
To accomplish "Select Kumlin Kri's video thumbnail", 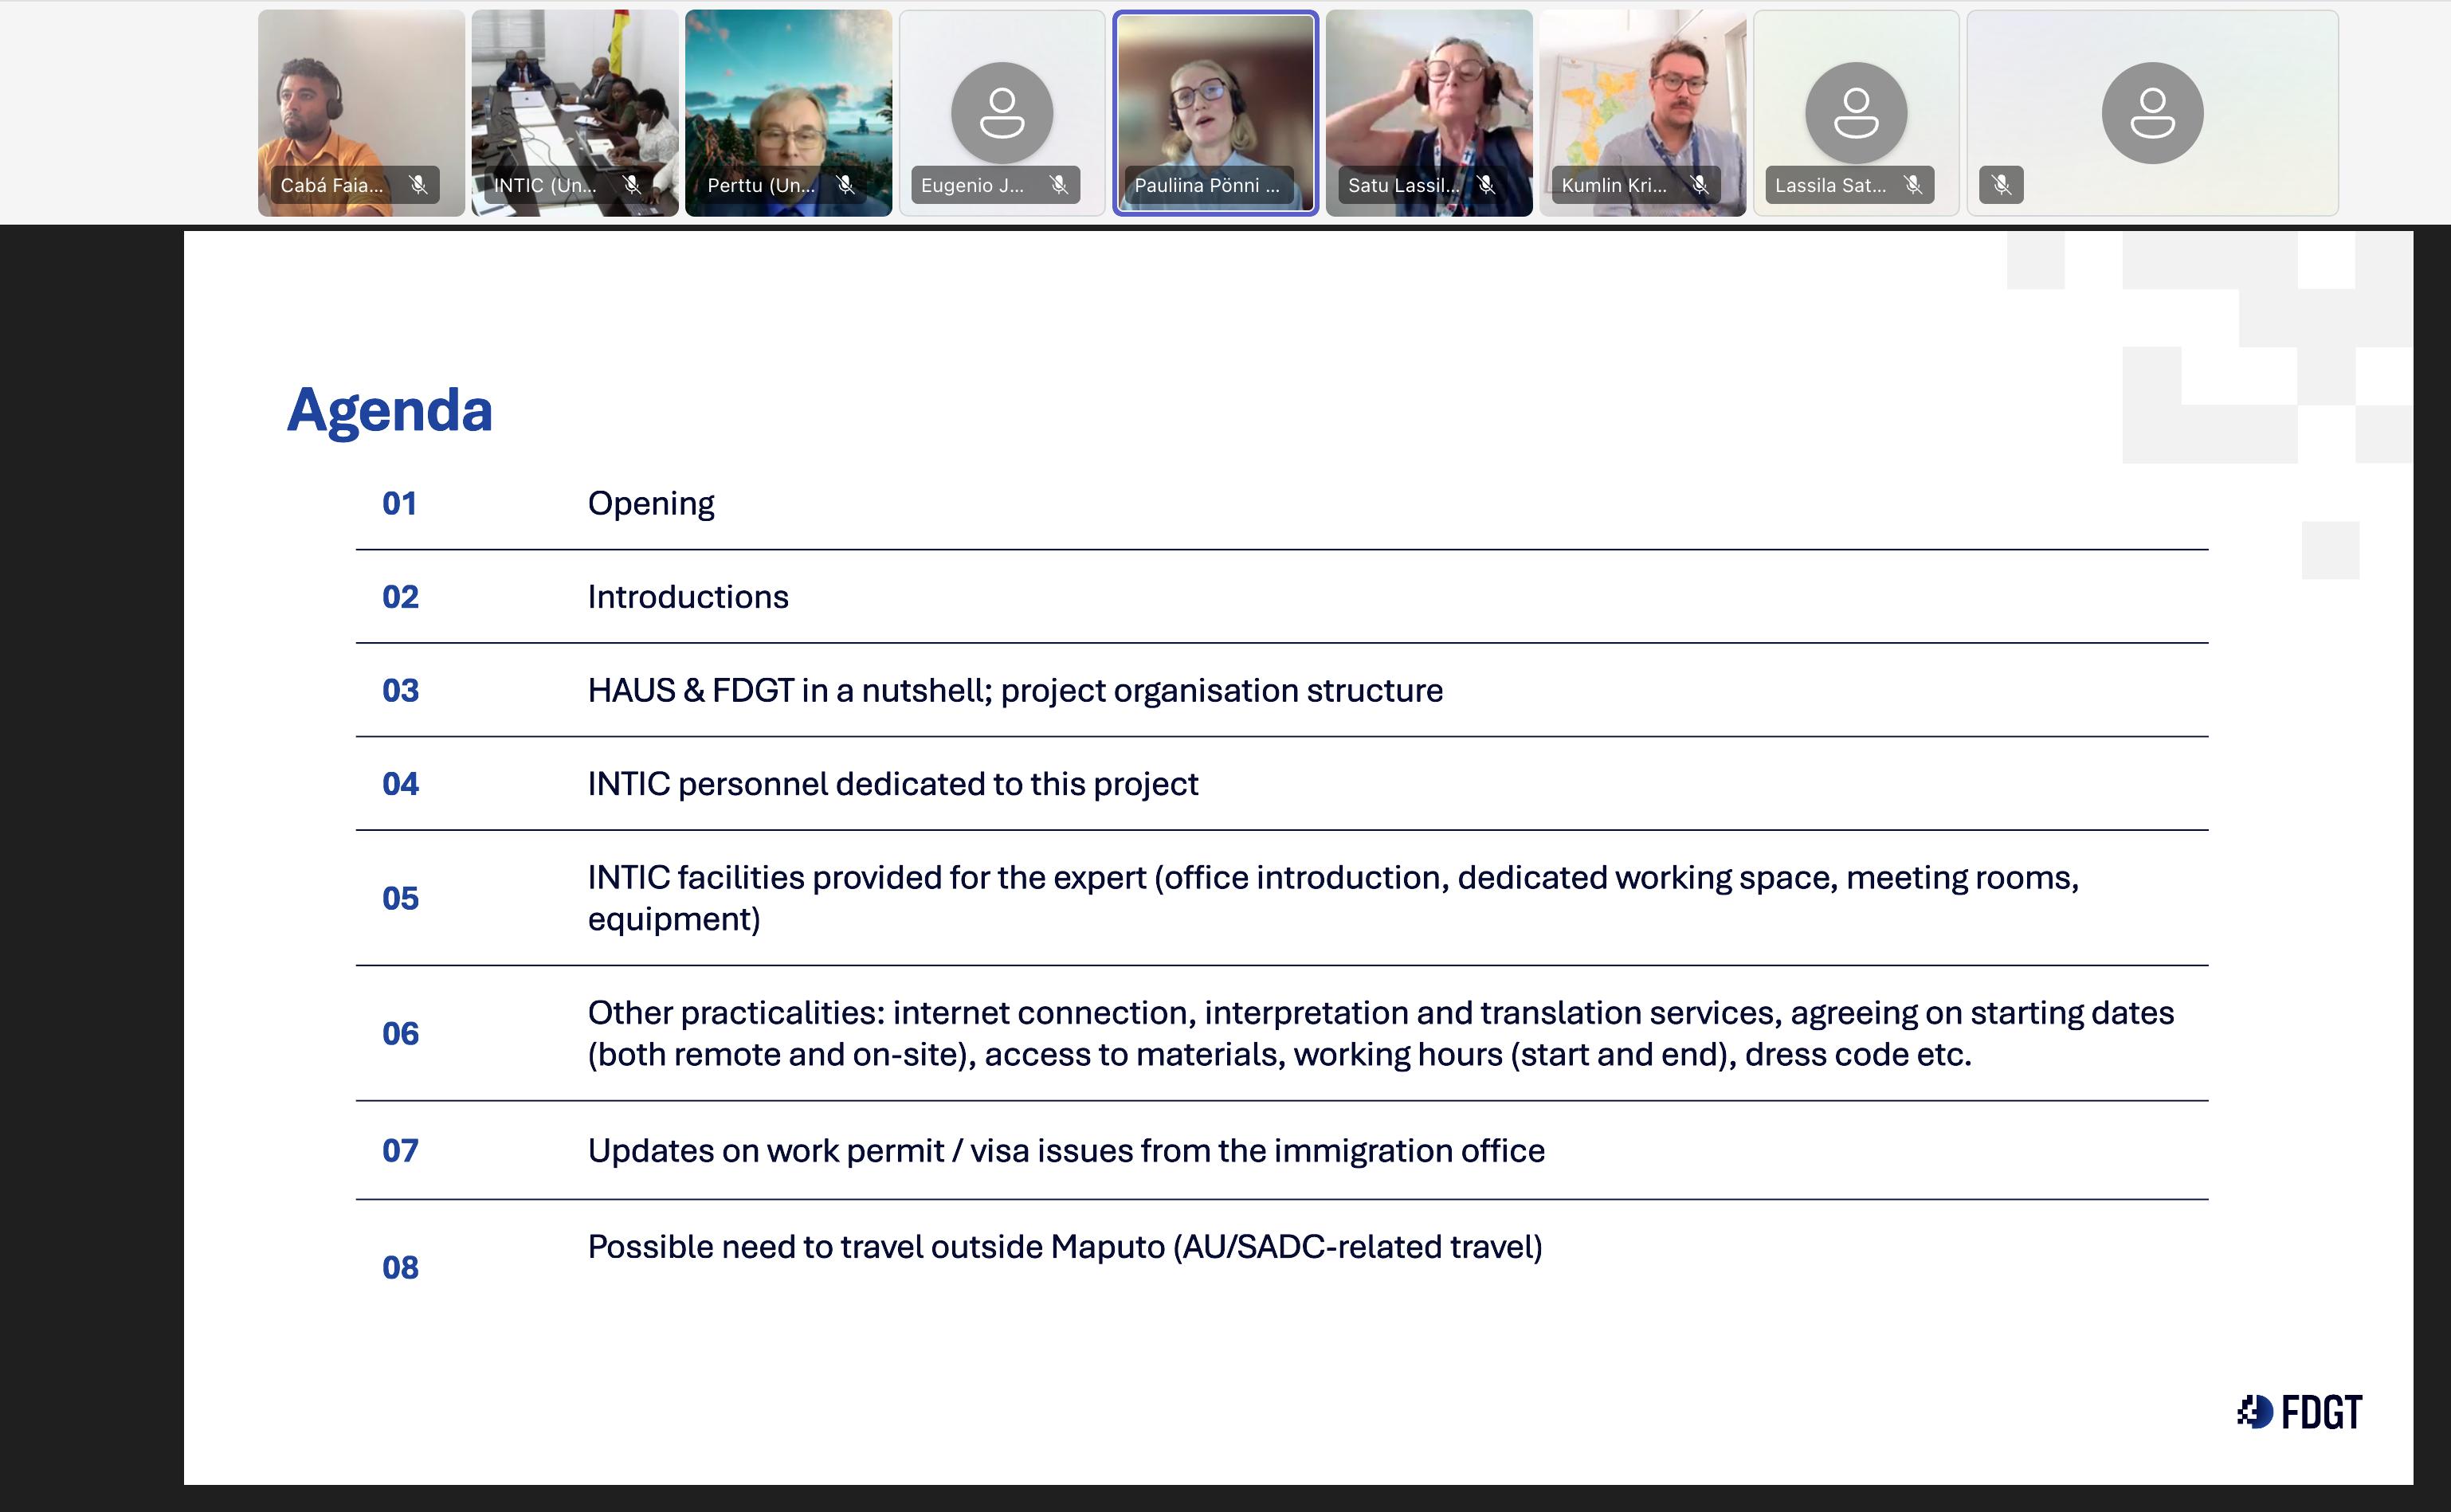I will pyautogui.click(x=1642, y=100).
